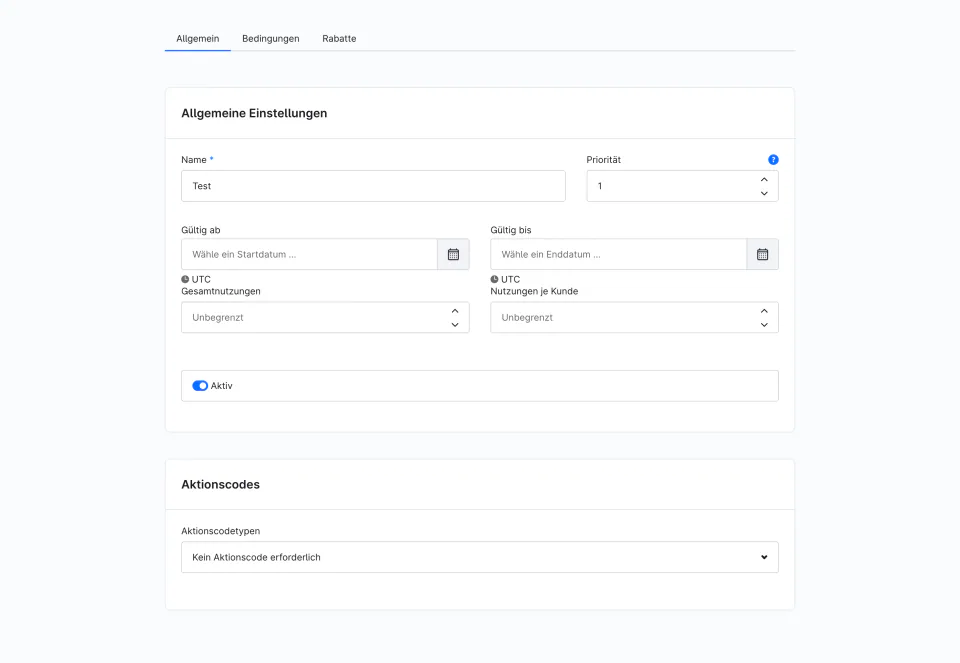
Task: Click the Gesamtnutzungen label
Action: [x=221, y=291]
